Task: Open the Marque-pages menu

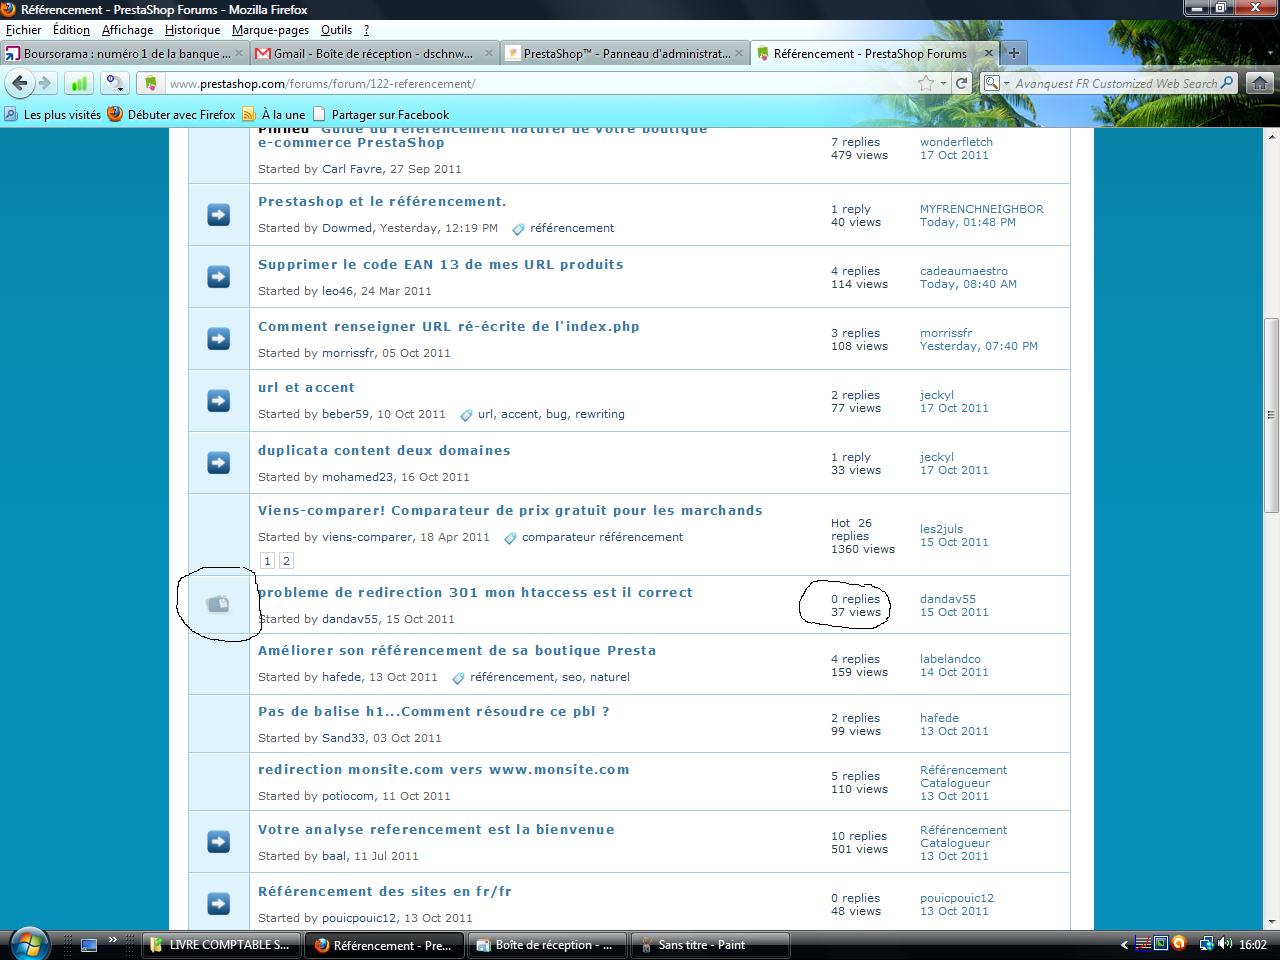Action: (x=270, y=30)
